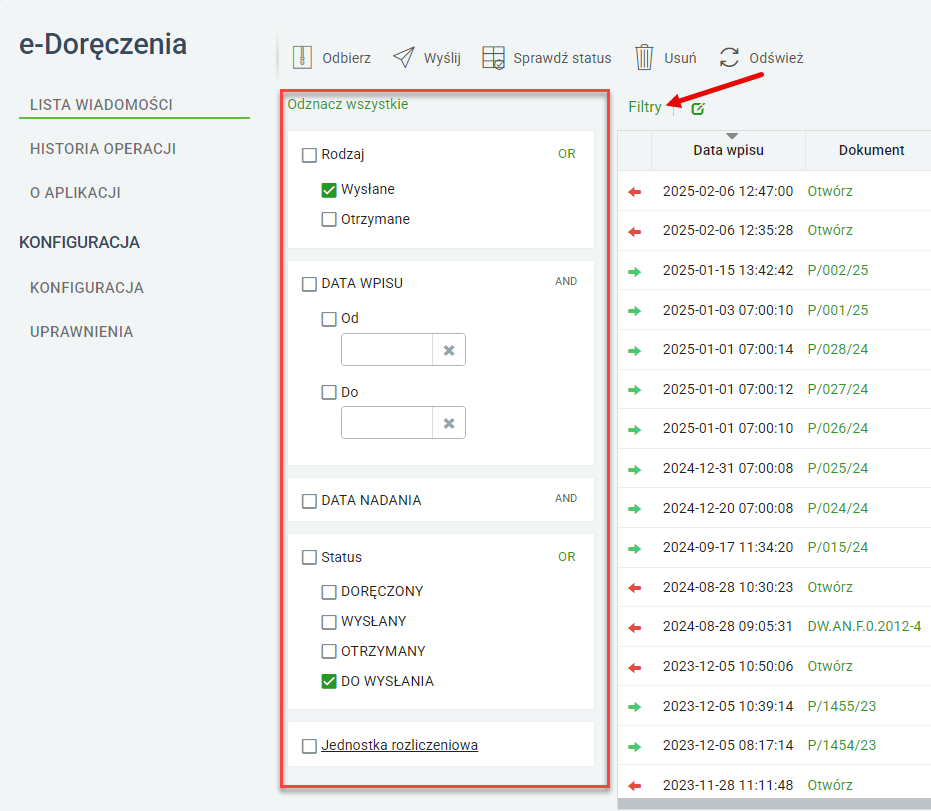The image size is (931, 811).
Task: Toggle the Jednostka rozliczeniowa checkbox
Action: coord(309,746)
